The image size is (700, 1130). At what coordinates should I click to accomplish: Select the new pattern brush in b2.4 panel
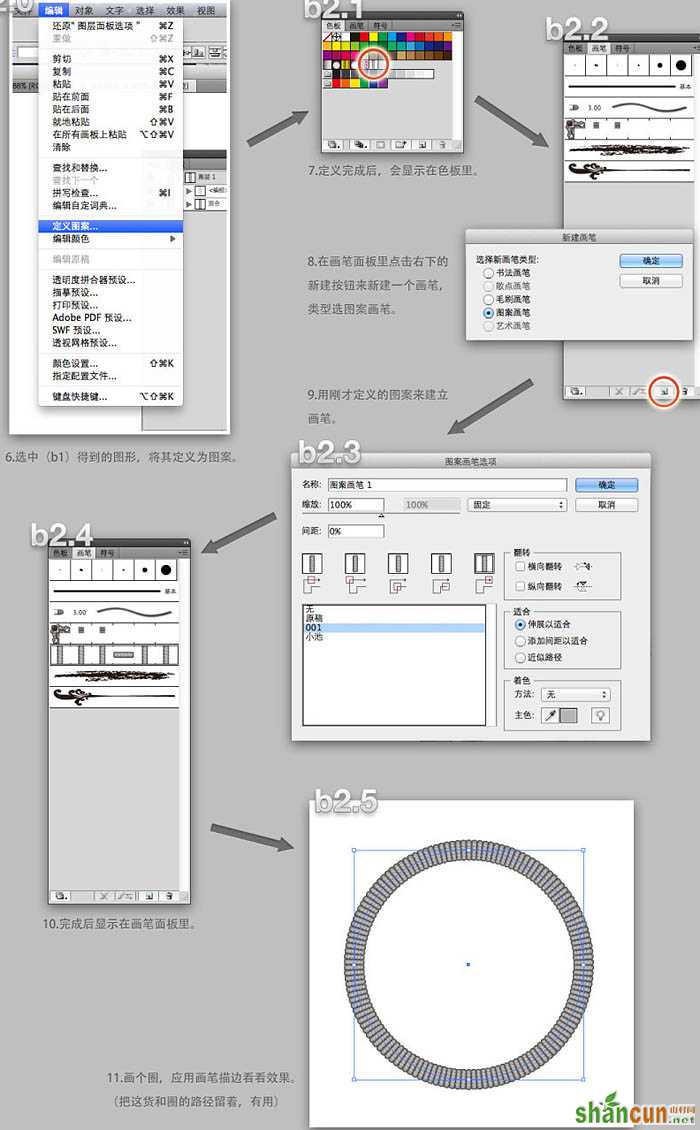[115, 655]
